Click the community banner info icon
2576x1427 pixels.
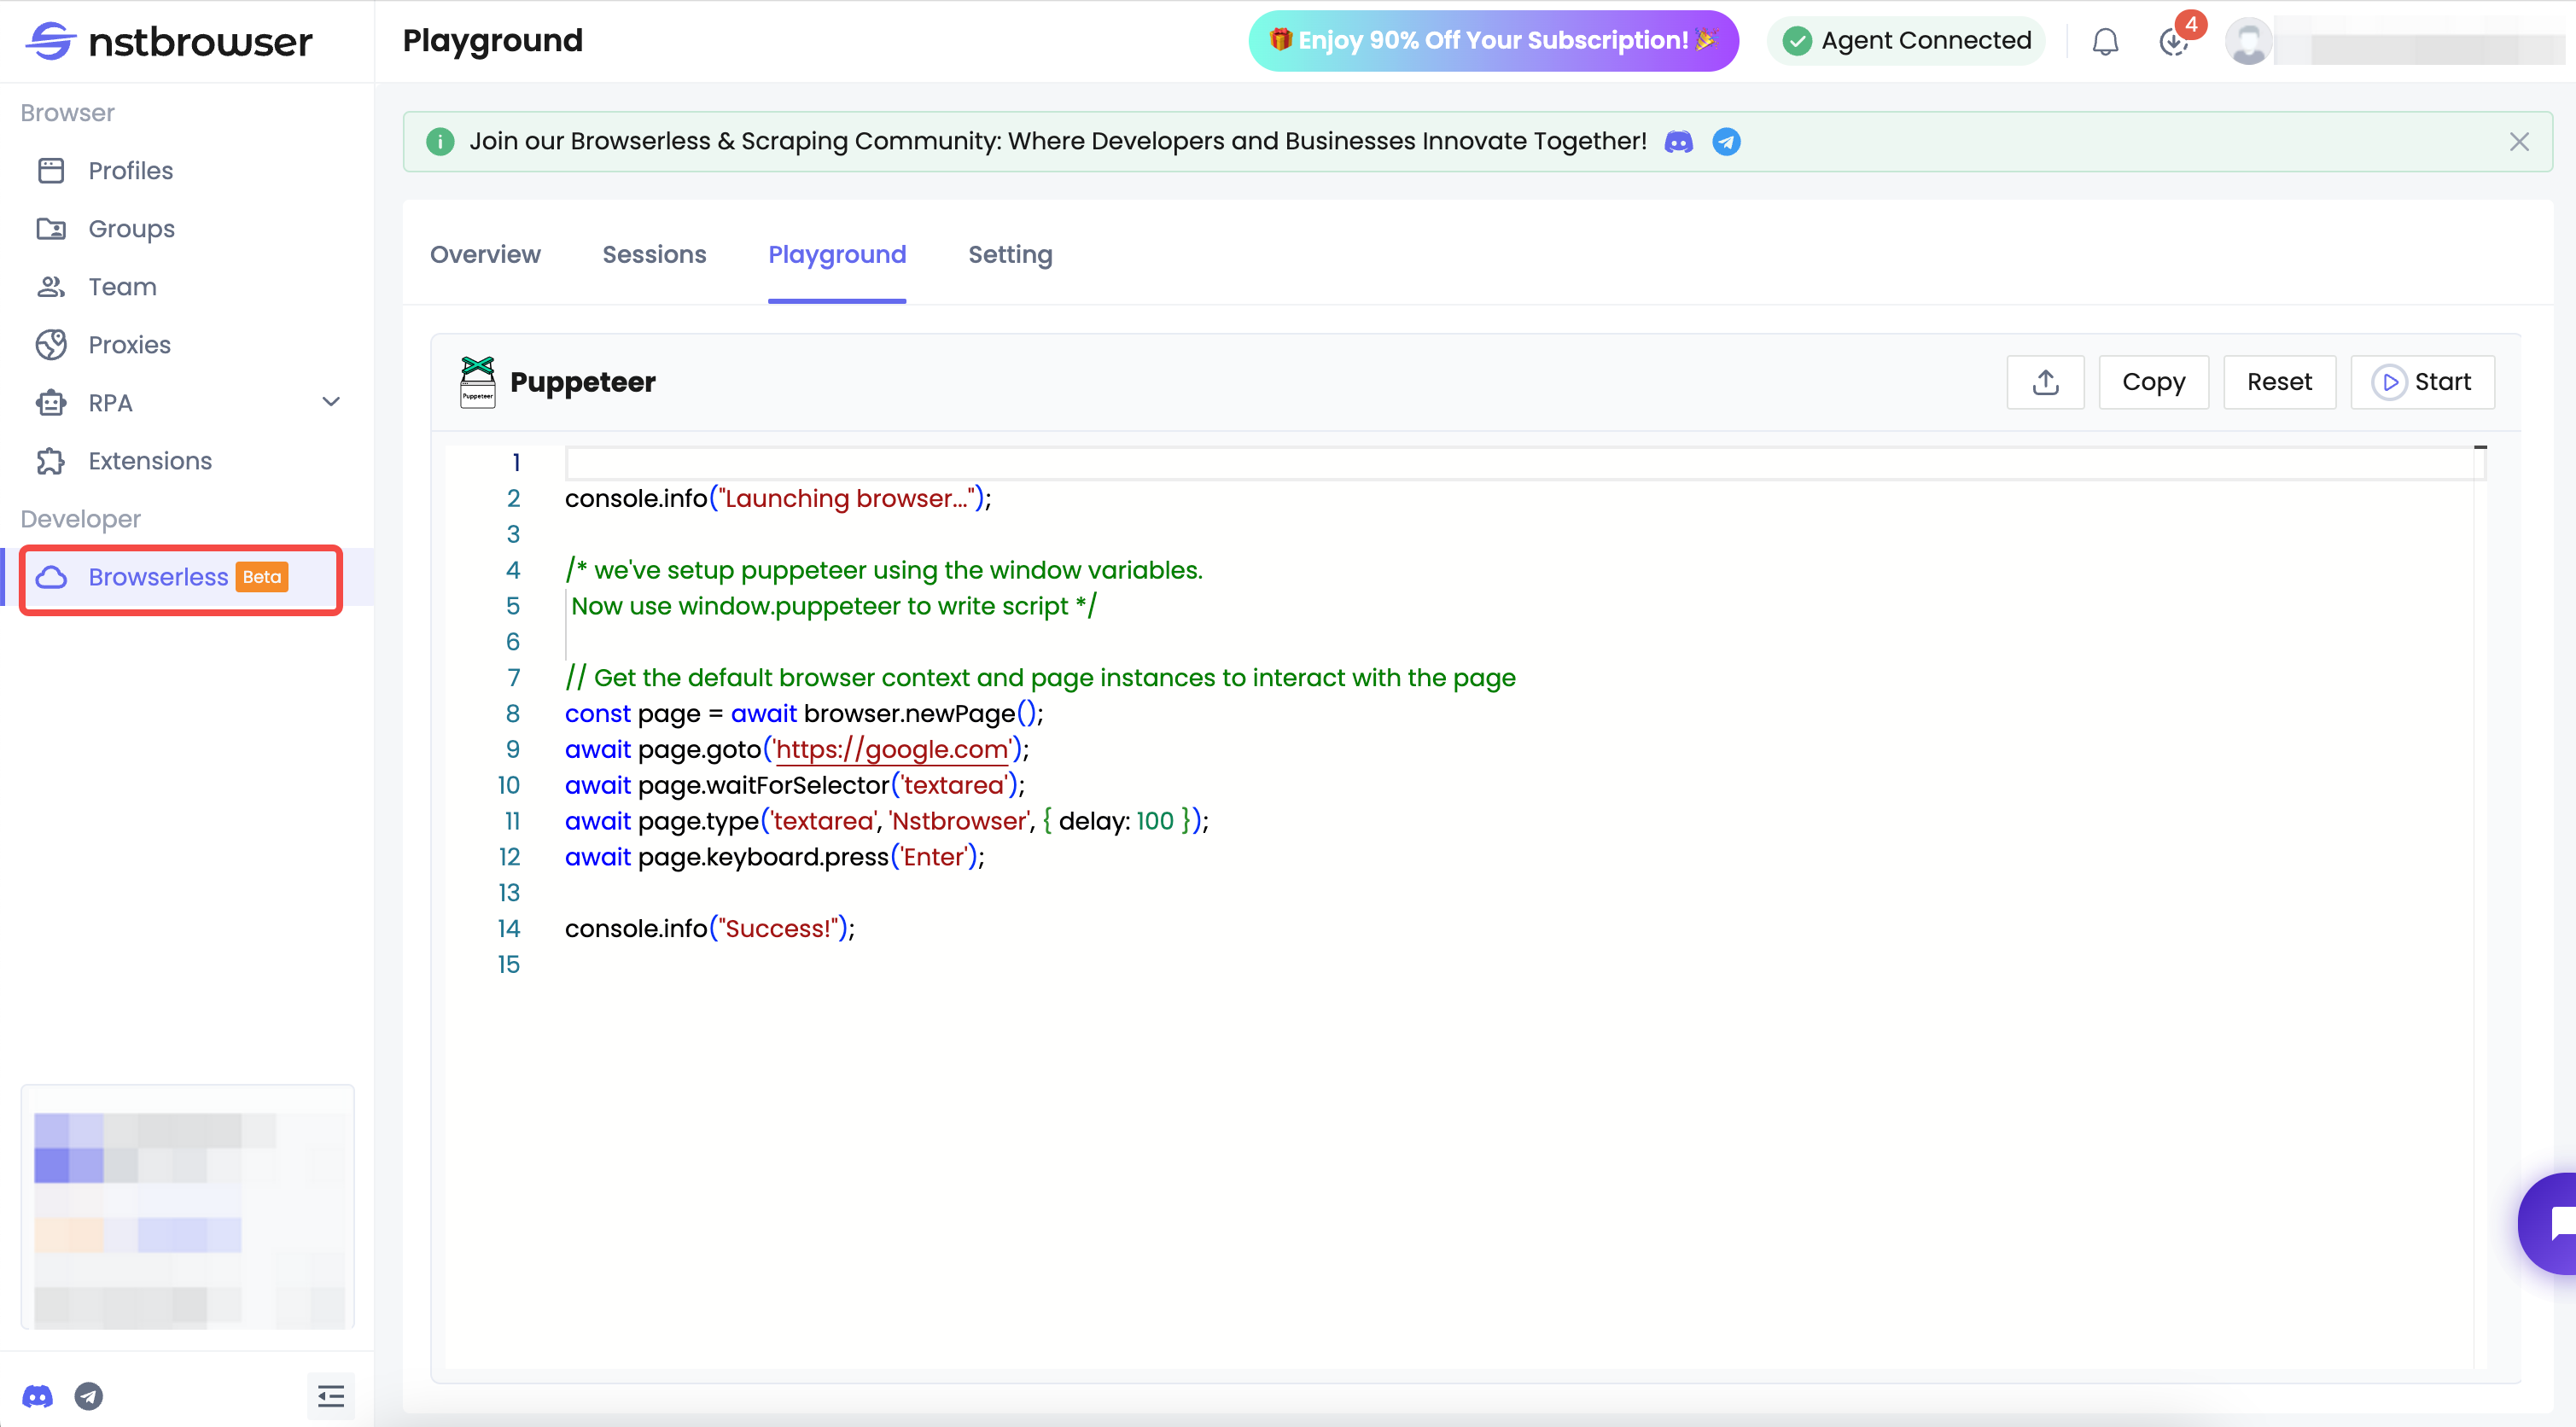click(x=440, y=142)
